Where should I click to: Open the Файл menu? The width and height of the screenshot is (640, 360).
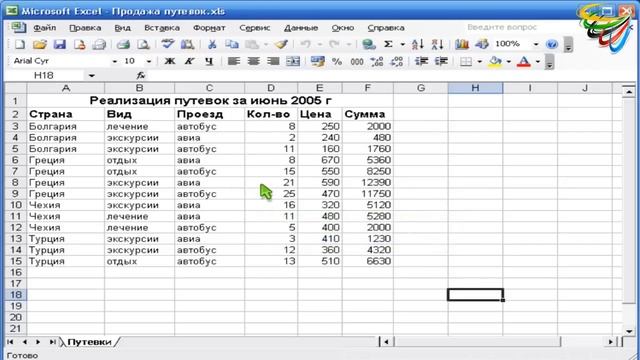click(x=44, y=28)
